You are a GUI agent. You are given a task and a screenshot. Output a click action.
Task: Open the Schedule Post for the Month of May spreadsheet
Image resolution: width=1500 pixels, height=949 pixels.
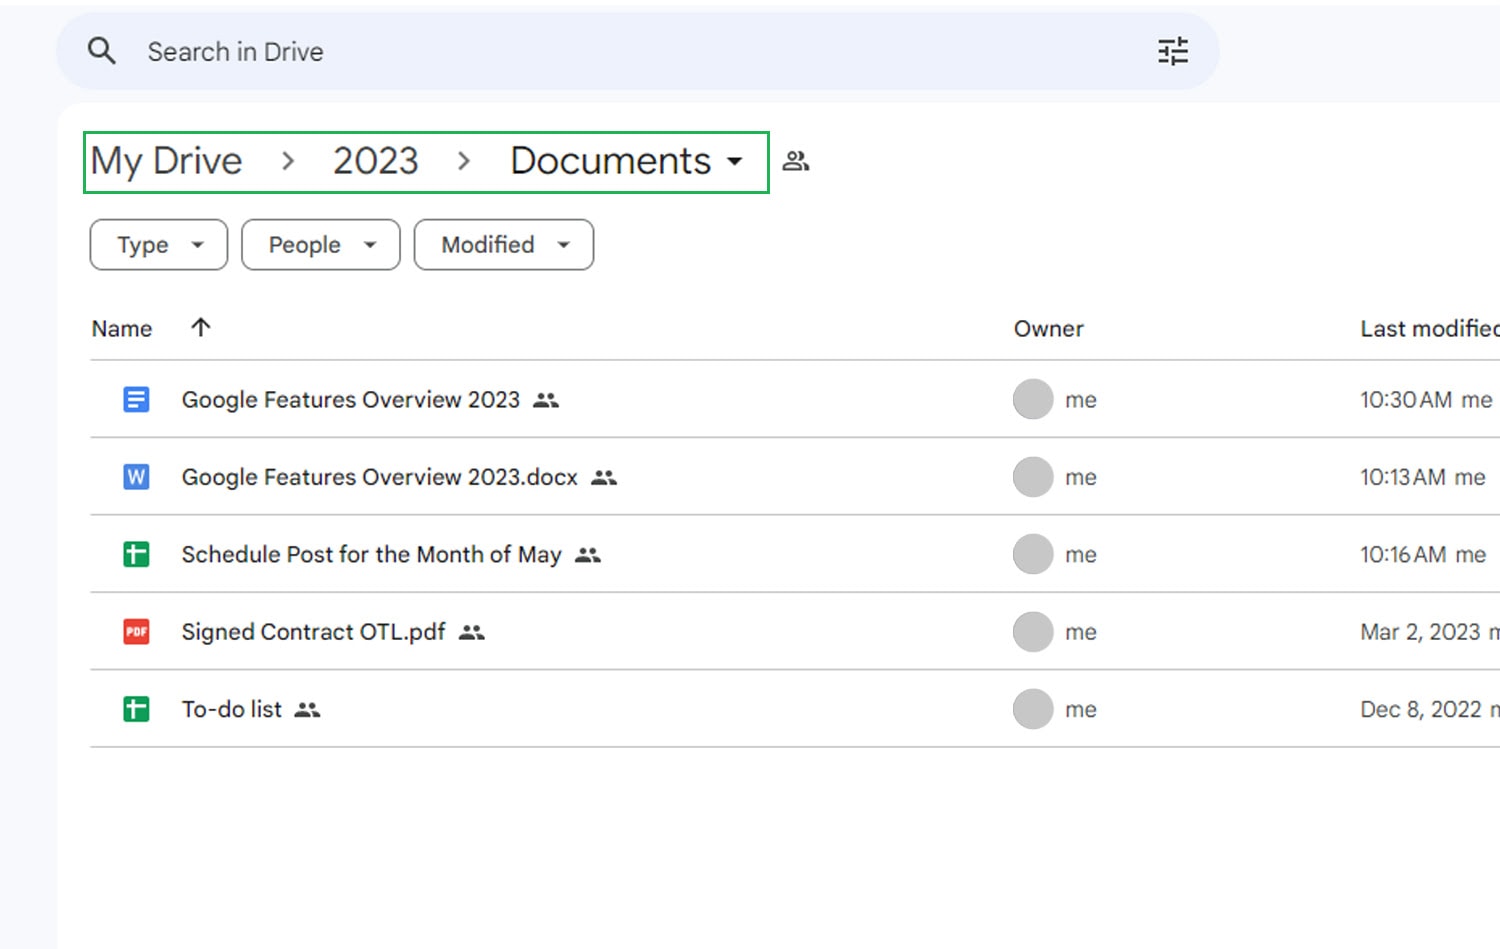[x=370, y=554]
